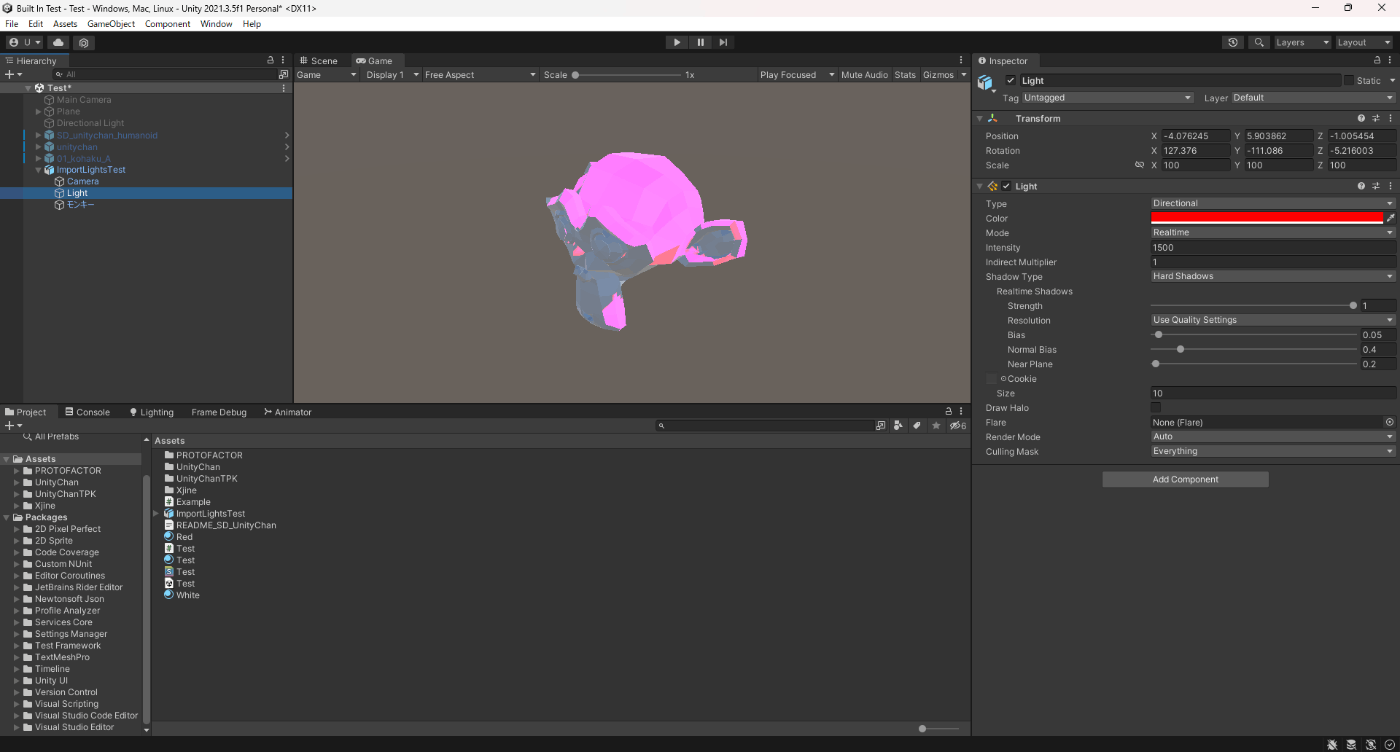Open the cloud services icon
The height and width of the screenshot is (752, 1400).
[58, 42]
